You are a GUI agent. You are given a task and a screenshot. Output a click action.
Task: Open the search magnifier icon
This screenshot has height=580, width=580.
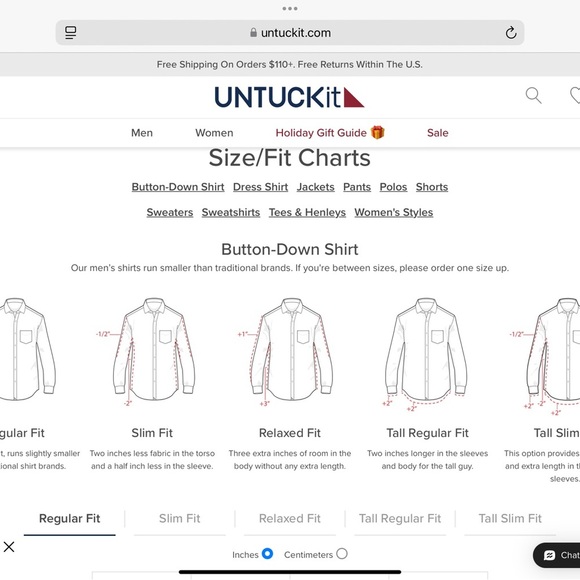pos(533,96)
